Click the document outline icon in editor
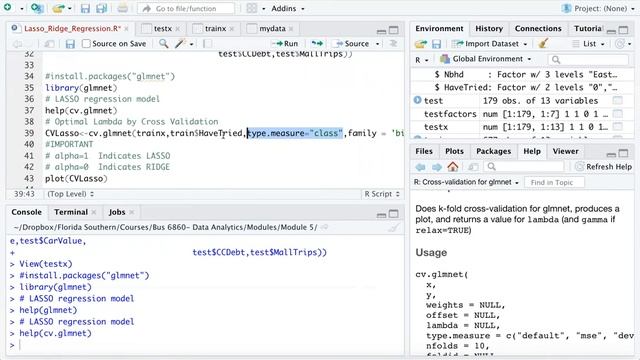640x360 pixels. [x=393, y=43]
